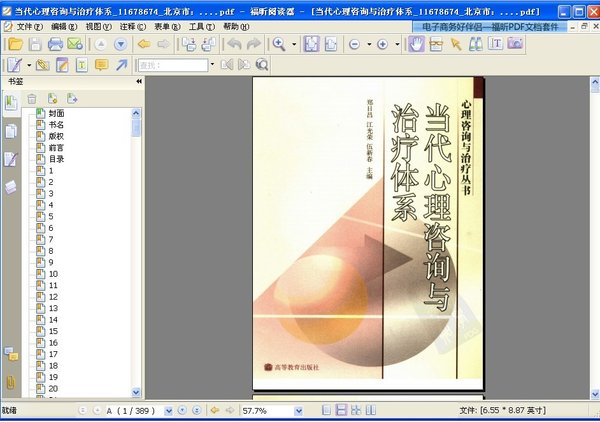Open the 工具 (Tools) menu

pos(202,27)
